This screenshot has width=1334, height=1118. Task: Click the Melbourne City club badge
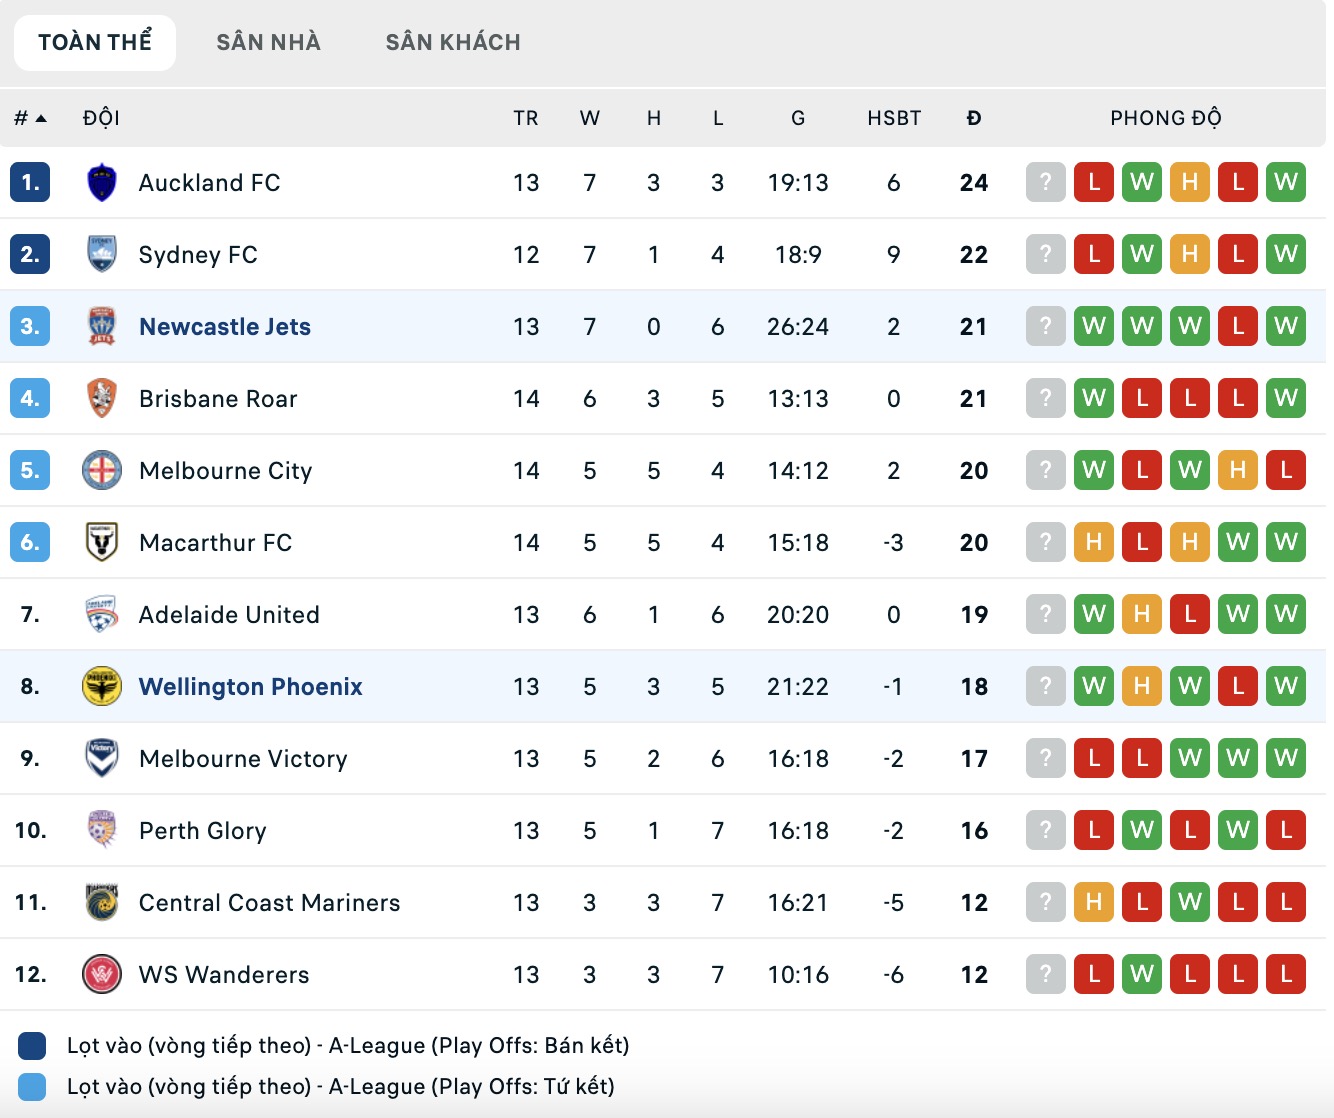point(102,471)
